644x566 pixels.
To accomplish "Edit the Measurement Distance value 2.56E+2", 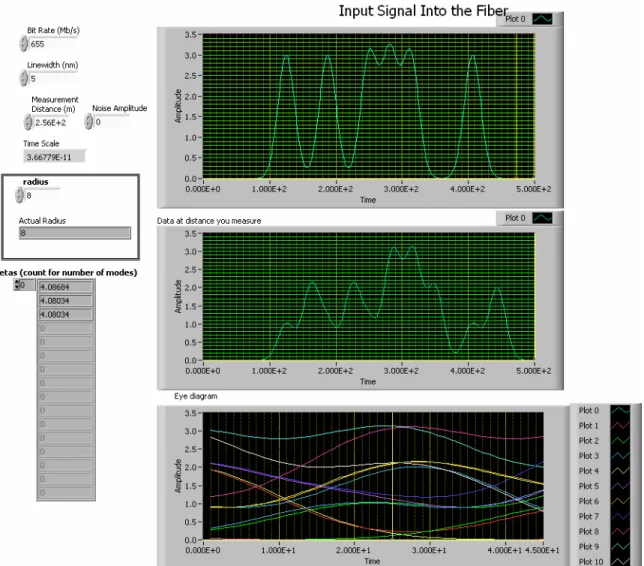I will tap(50, 122).
